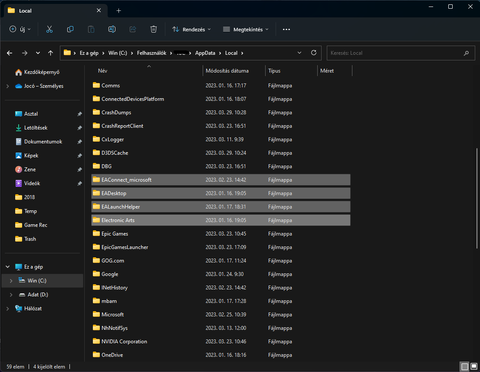Image resolution: width=480 pixels, height=372 pixels.
Task: Switch to details view icon in status bar
Action: tap(464, 367)
